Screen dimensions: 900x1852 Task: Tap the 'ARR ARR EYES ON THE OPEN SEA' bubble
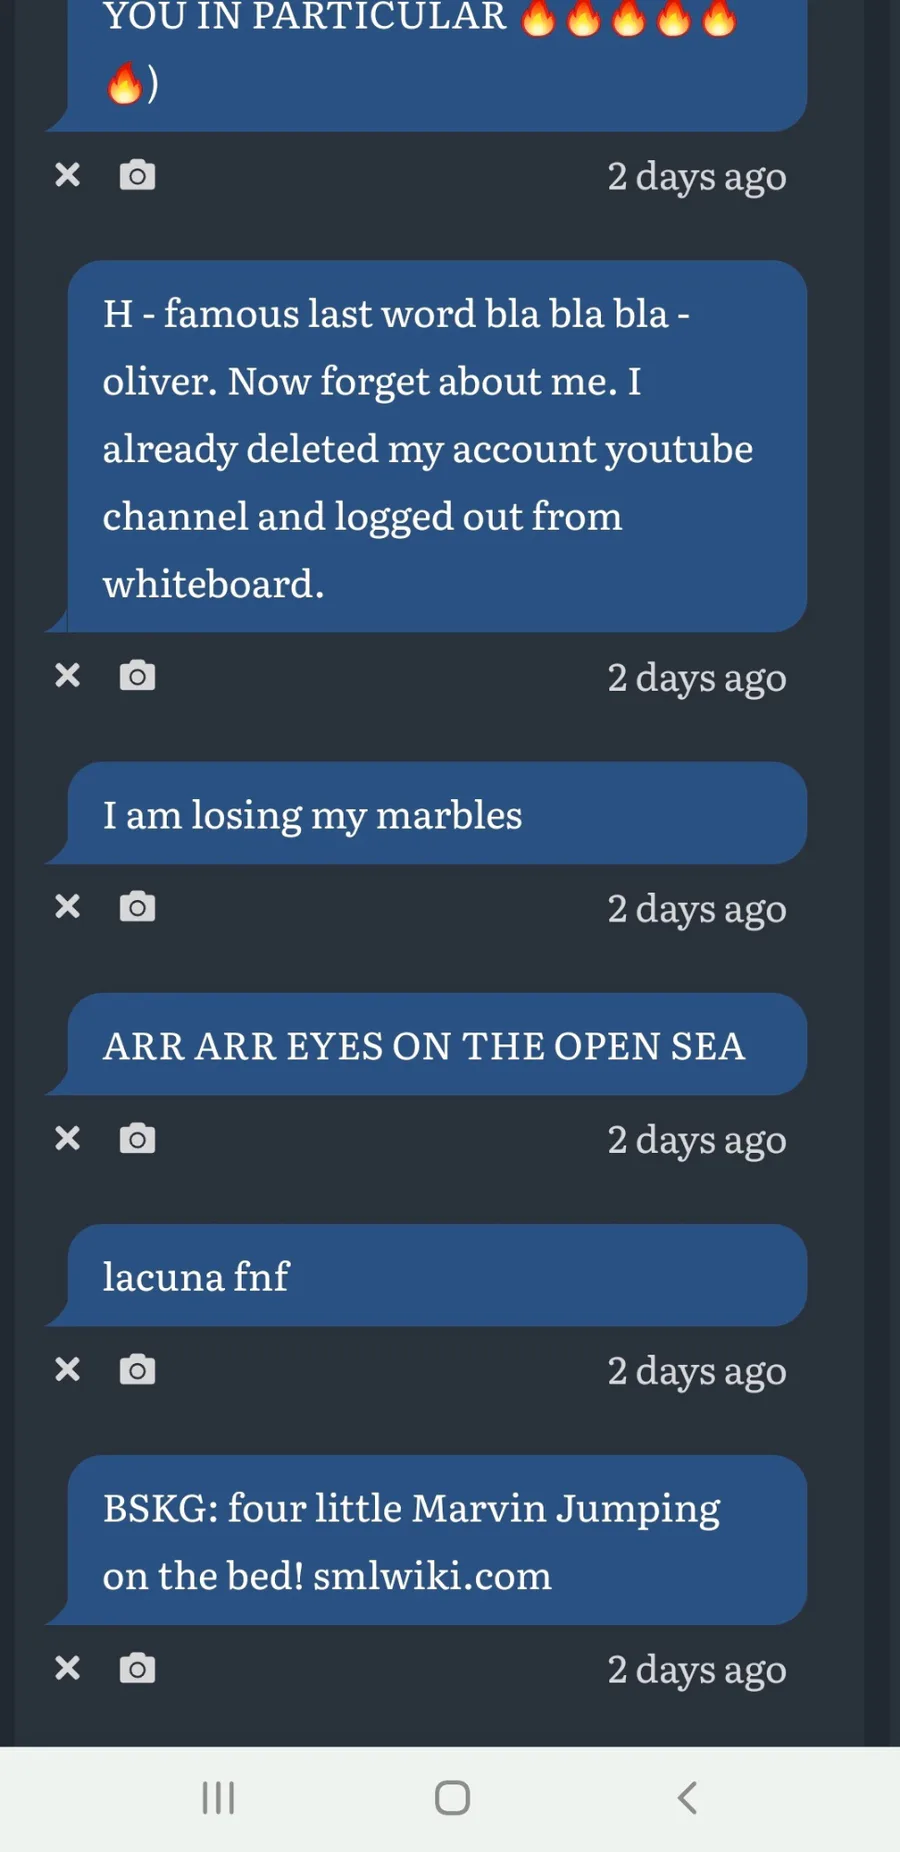[436, 1045]
